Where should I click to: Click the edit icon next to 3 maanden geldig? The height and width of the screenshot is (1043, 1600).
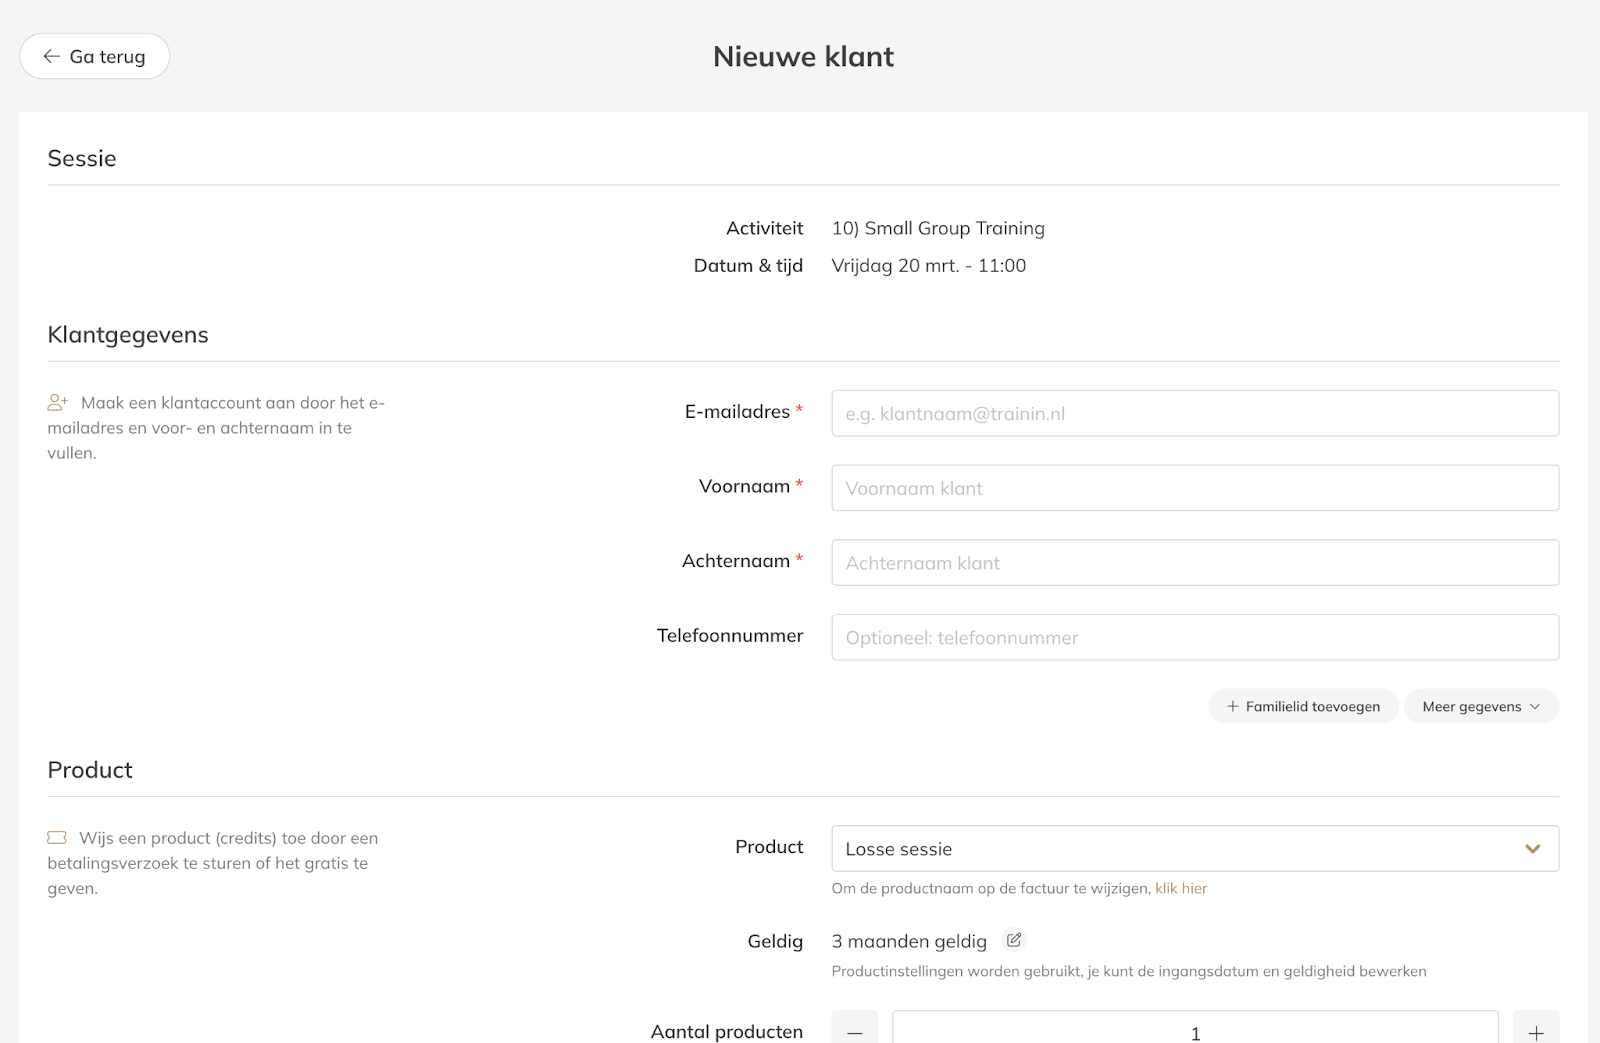pyautogui.click(x=1014, y=940)
